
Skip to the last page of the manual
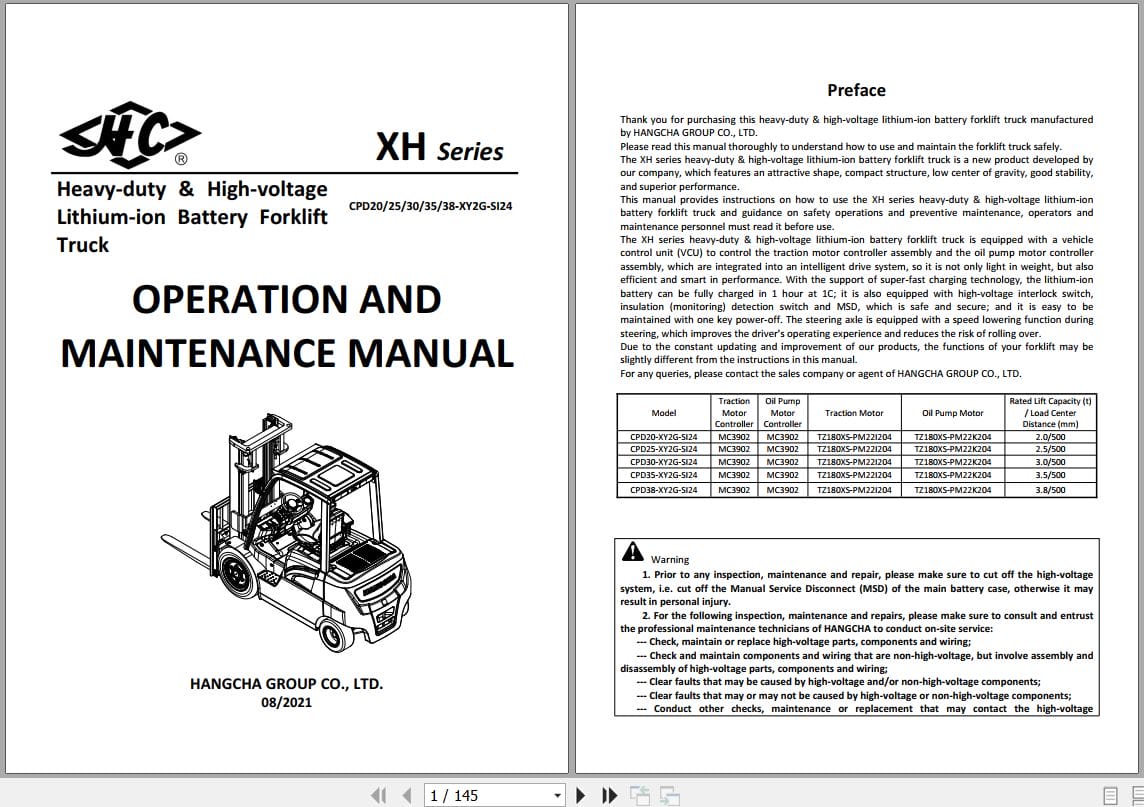click(x=610, y=794)
